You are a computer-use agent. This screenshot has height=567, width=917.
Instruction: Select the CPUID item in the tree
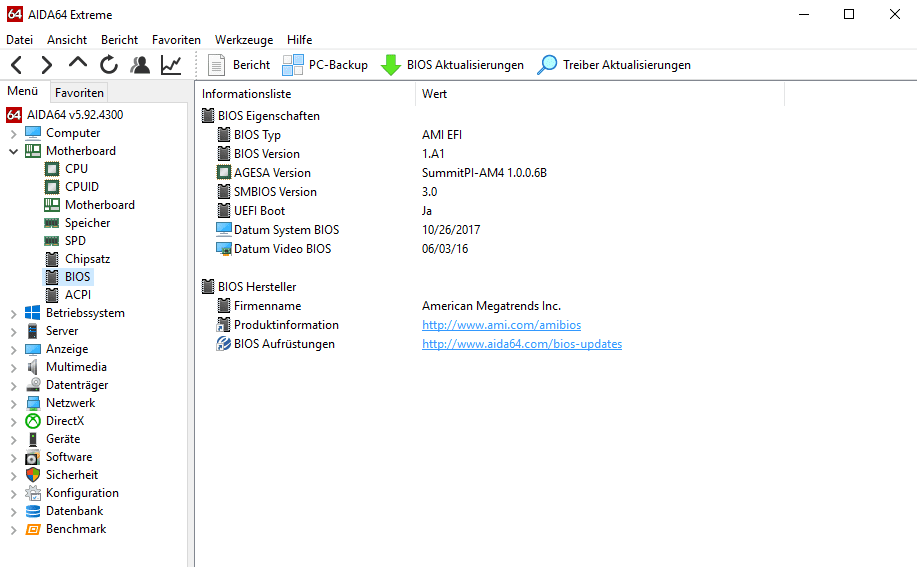tap(82, 187)
